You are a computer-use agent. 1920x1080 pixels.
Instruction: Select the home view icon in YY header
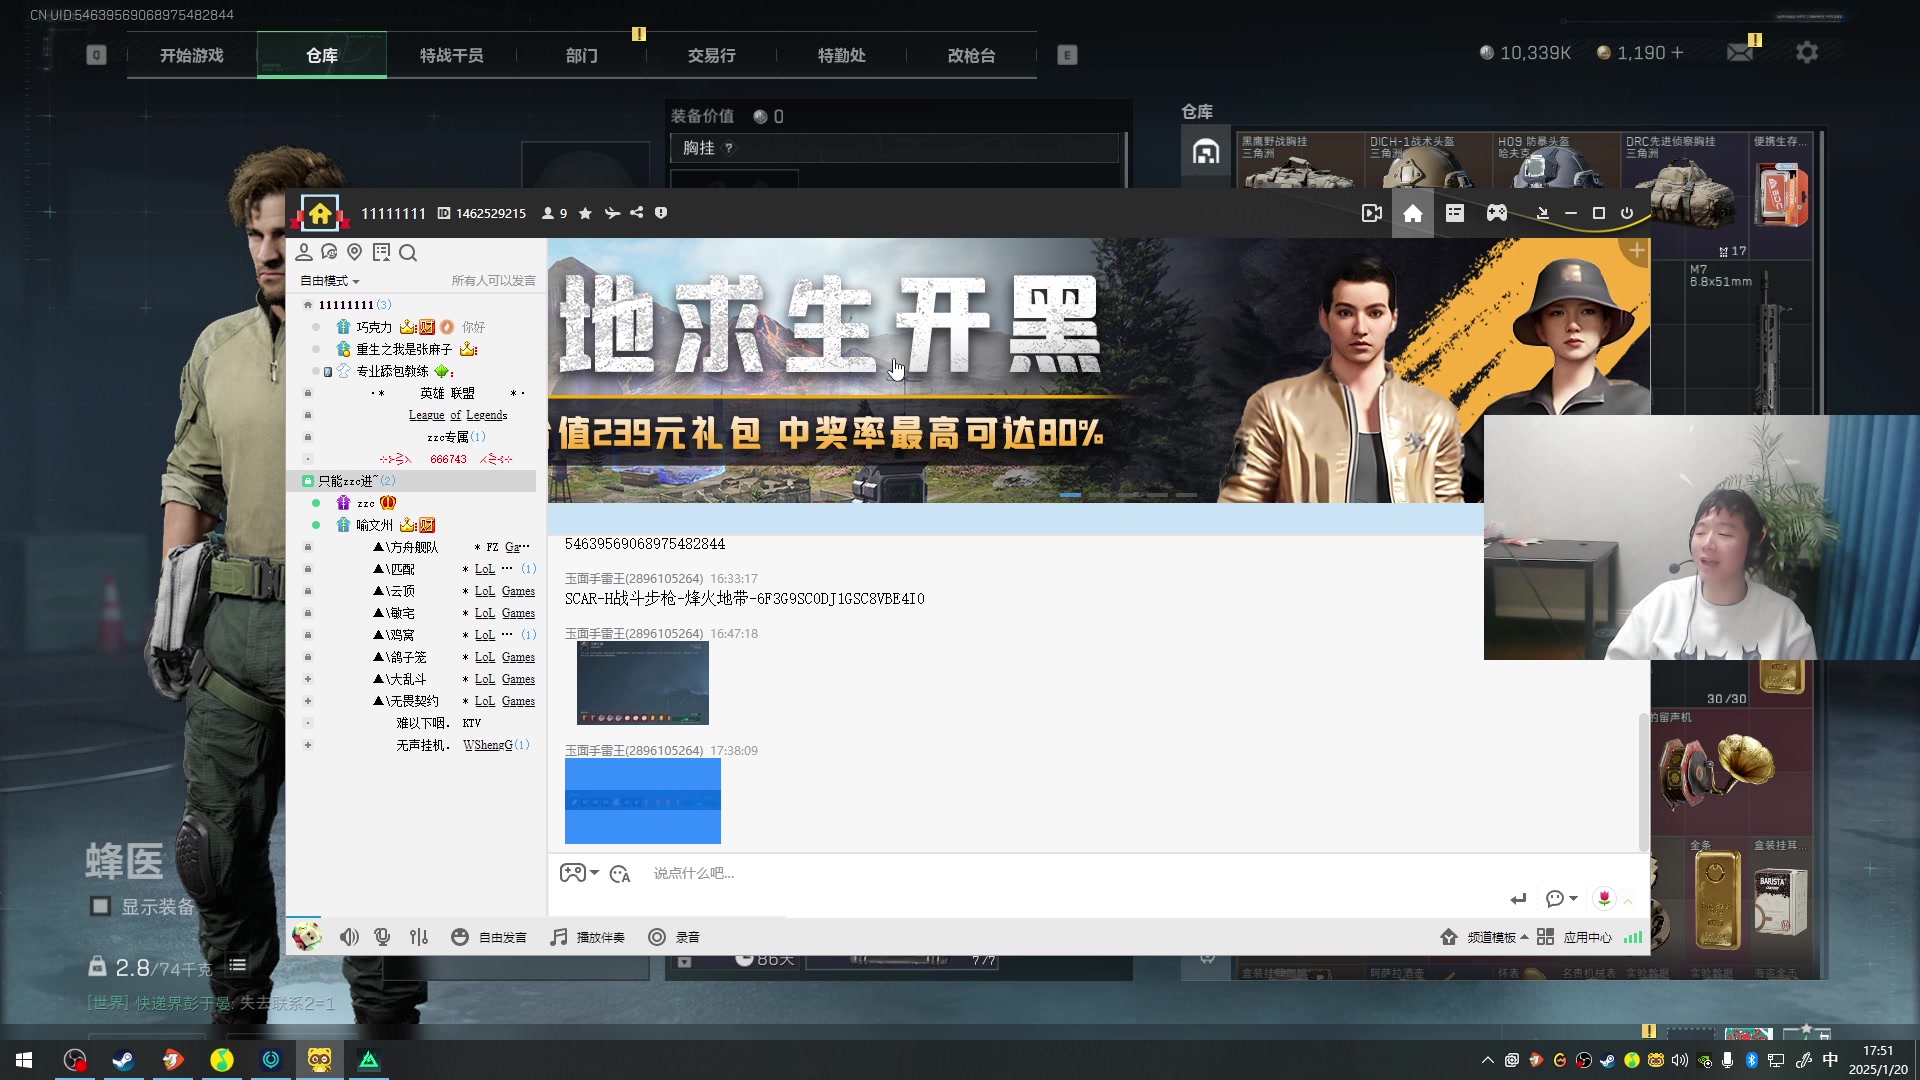(x=1413, y=213)
